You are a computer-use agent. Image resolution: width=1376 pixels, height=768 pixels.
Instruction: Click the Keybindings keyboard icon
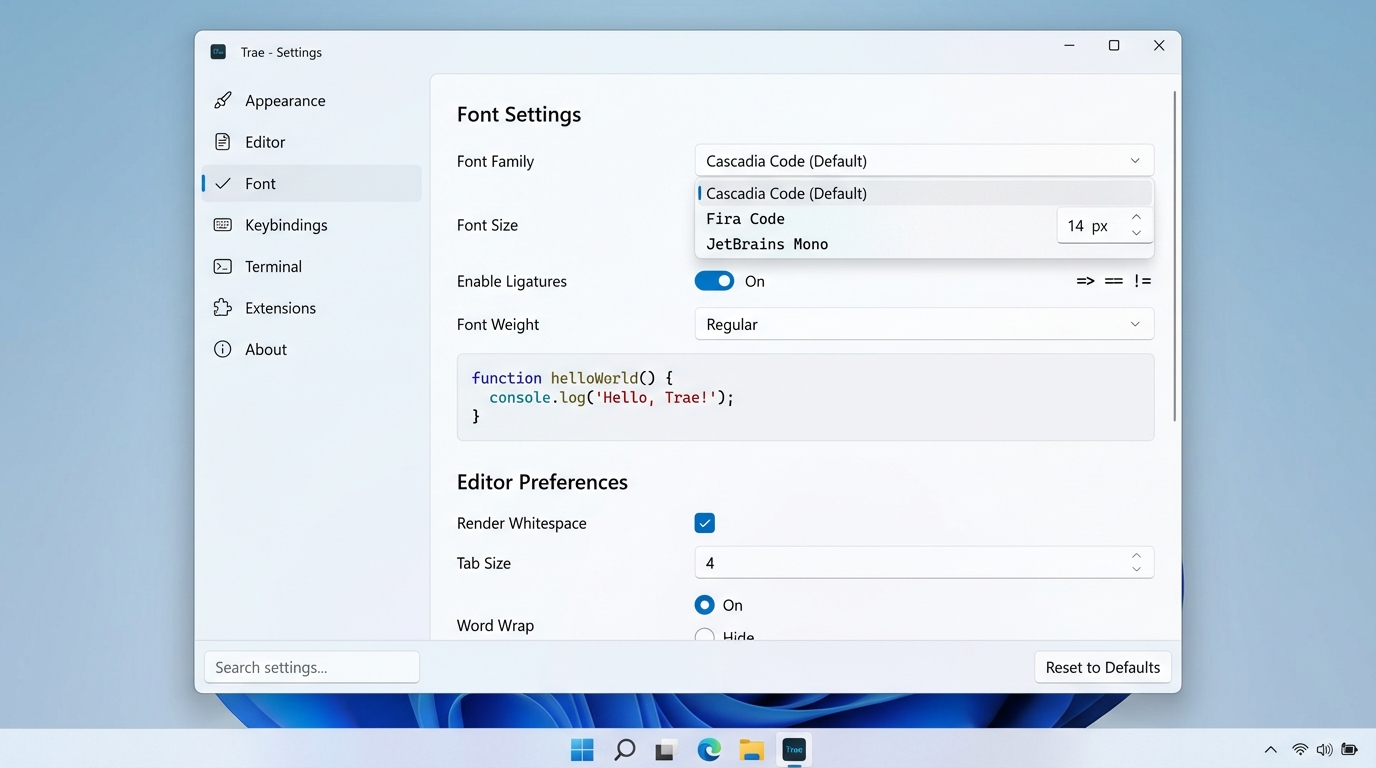click(x=221, y=224)
